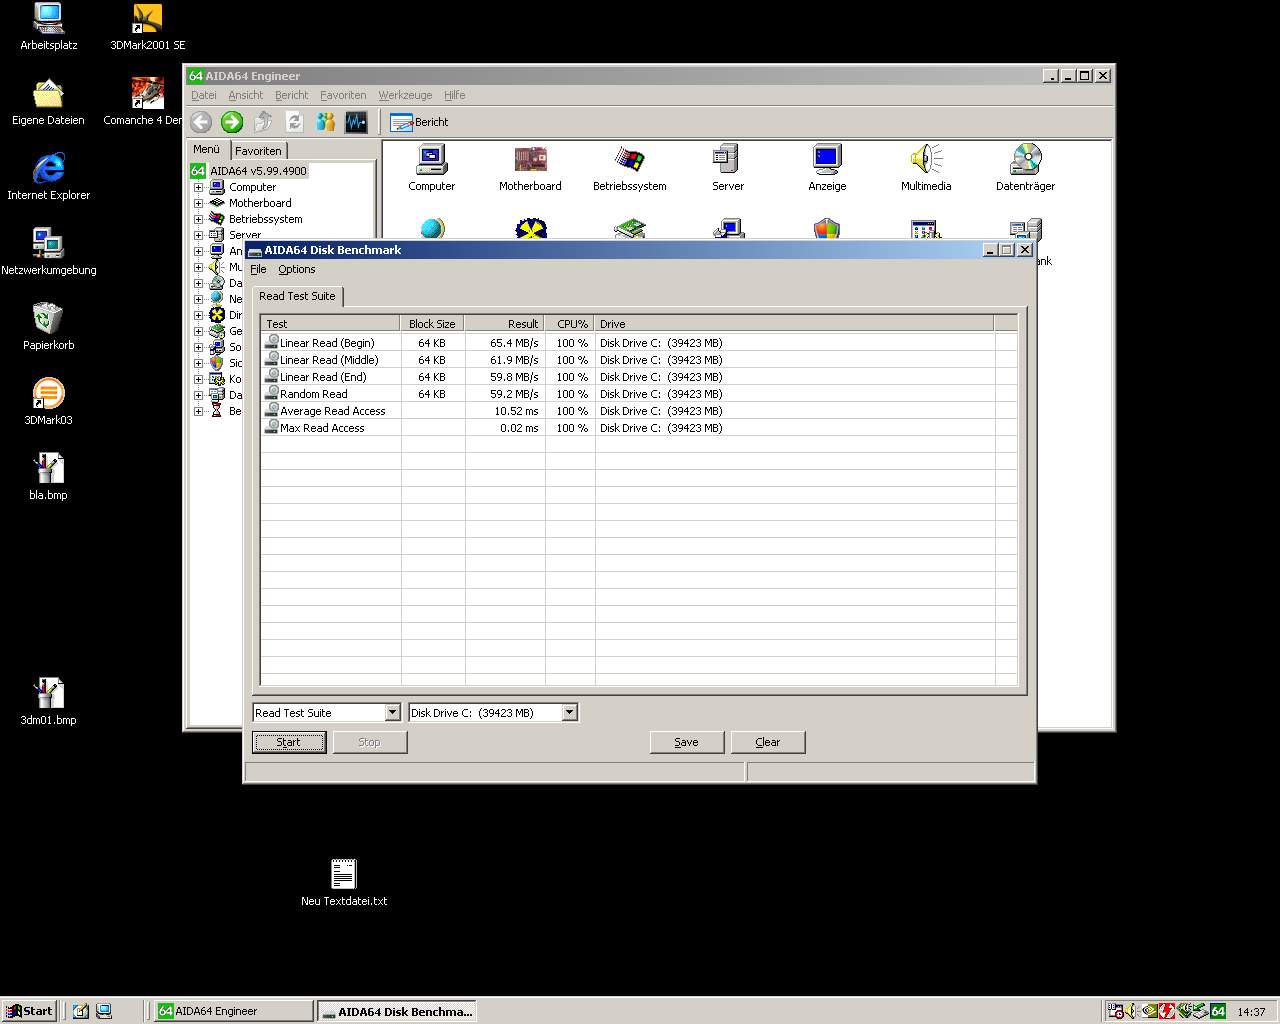Expand the Betriebssystem tree node

(198, 219)
